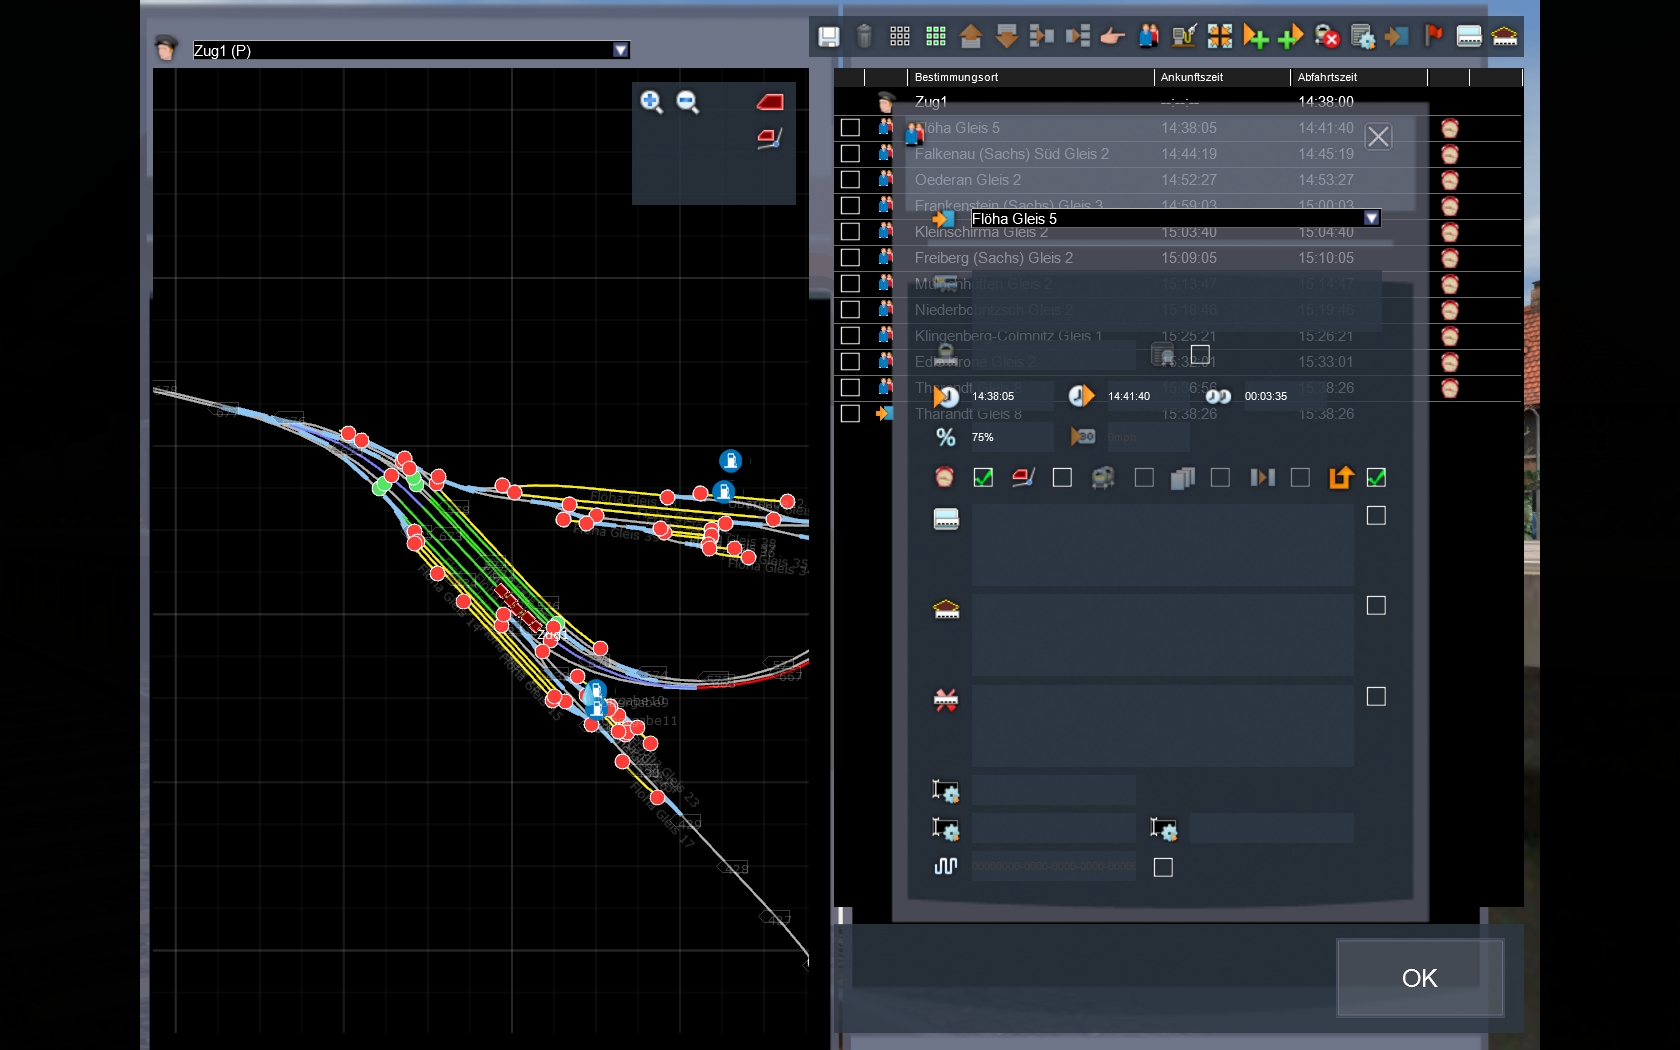Expand the Flöha Gleis 5 destination dropdown
Viewport: 1680px width, 1050px height.
[x=1371, y=218]
